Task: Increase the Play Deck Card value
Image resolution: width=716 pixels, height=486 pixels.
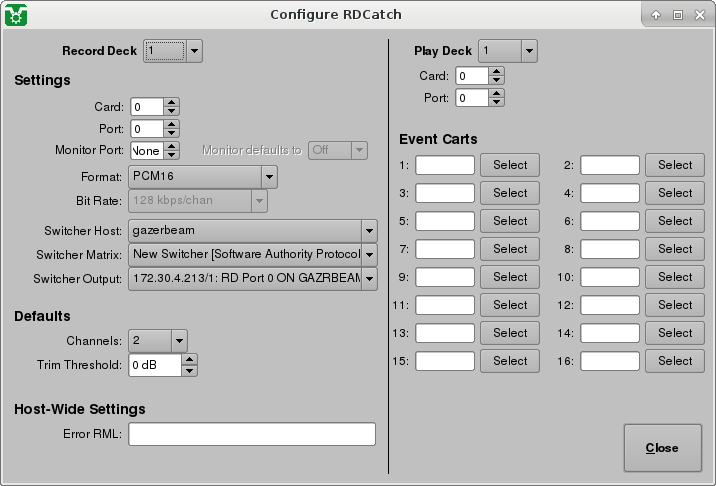Action: point(497,71)
